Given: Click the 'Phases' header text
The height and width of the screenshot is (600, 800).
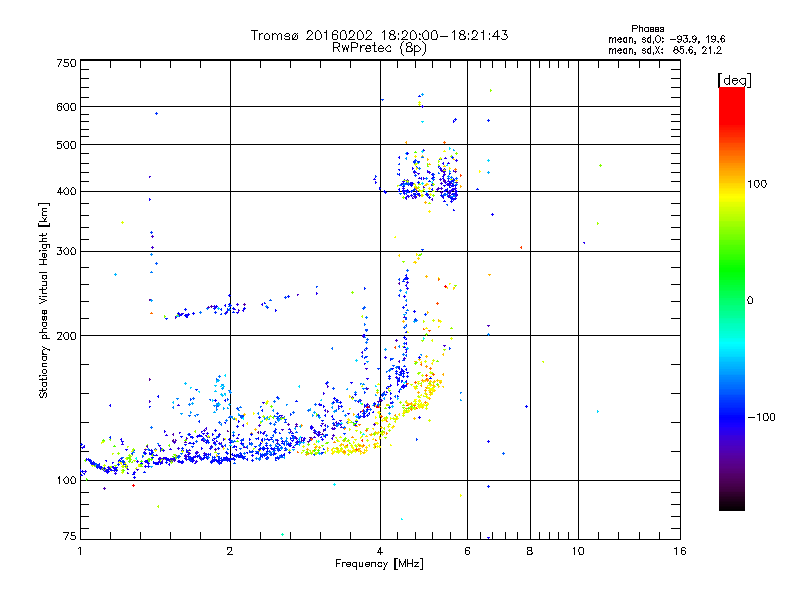Looking at the screenshot, I should pos(647,29).
